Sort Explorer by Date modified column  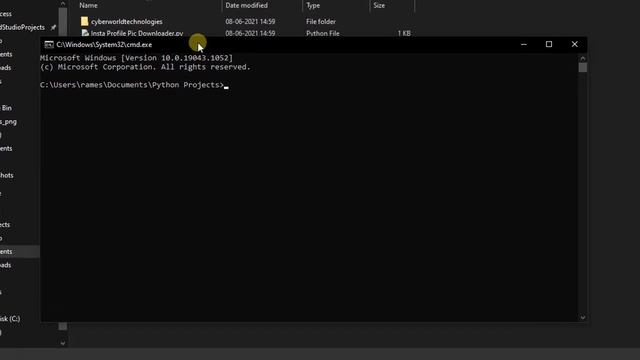click(x=247, y=5)
